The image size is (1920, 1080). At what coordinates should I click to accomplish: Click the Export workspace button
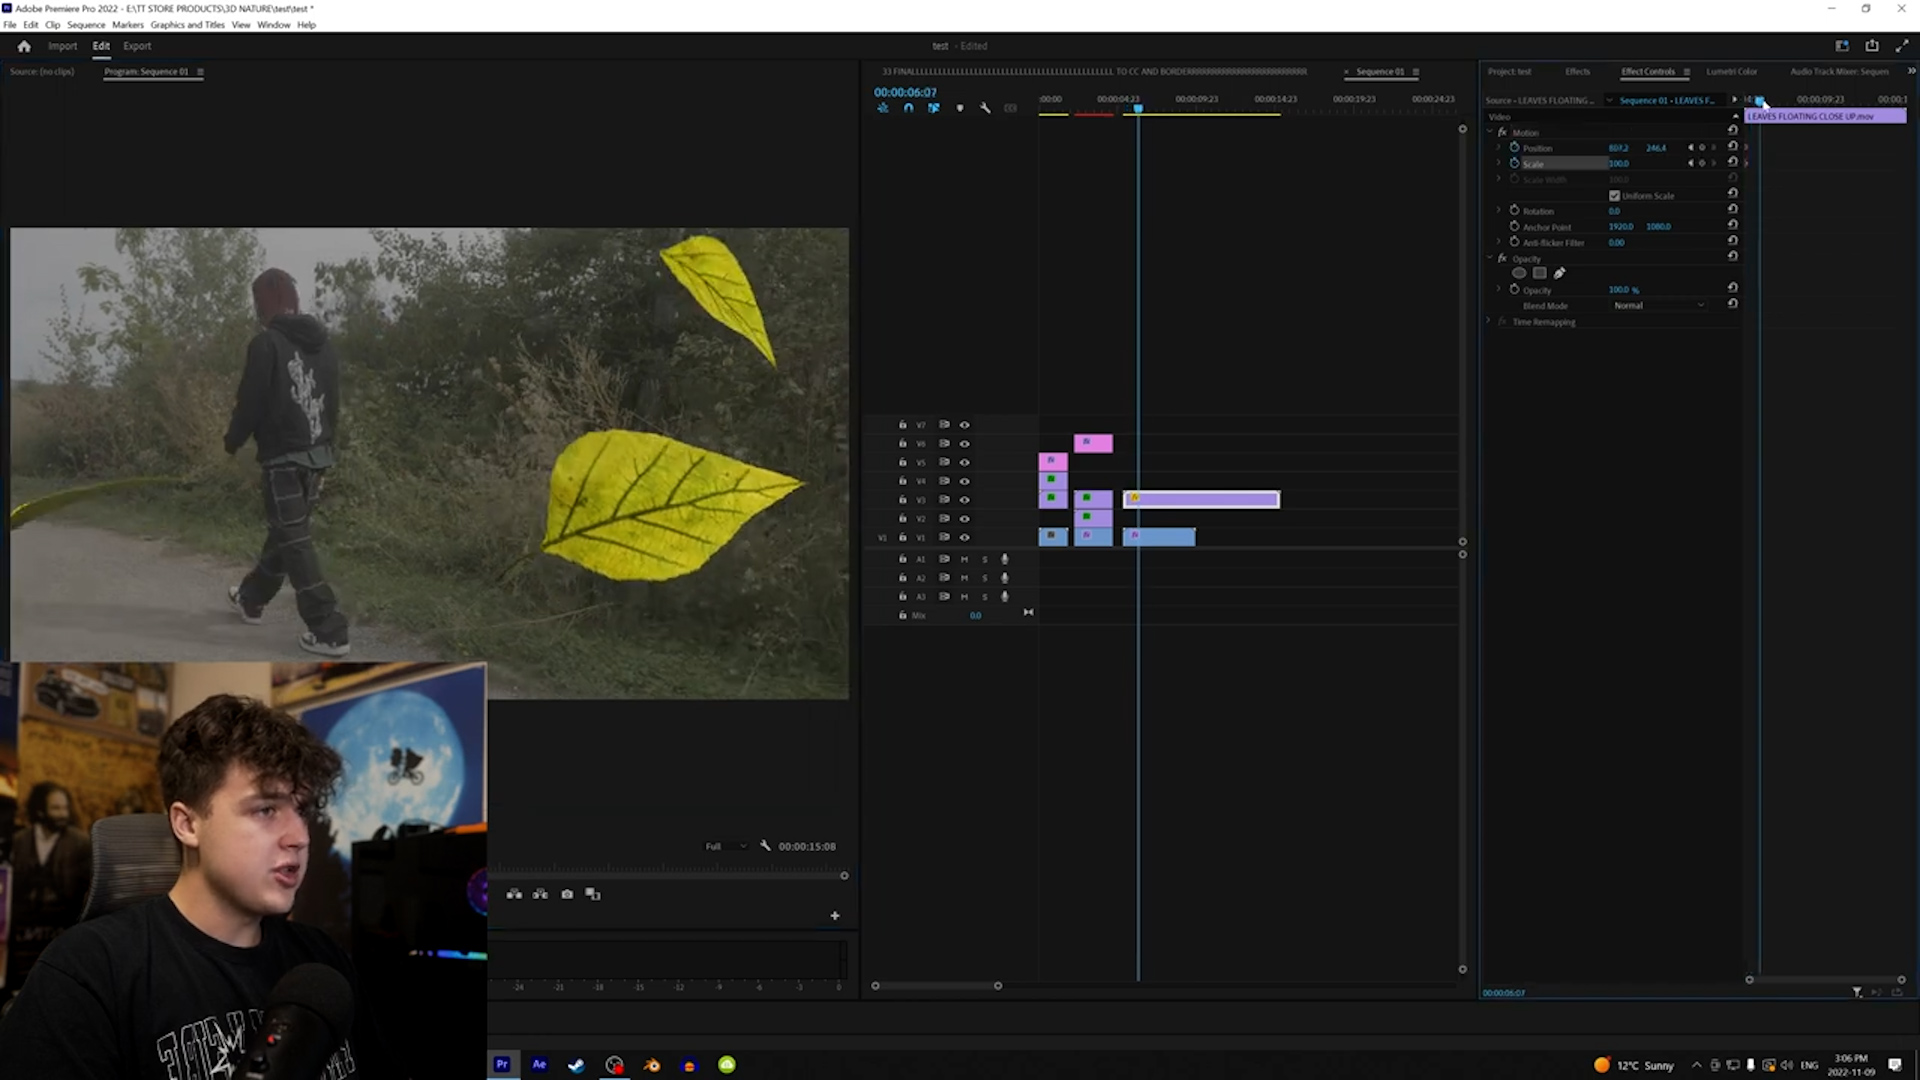click(x=137, y=46)
